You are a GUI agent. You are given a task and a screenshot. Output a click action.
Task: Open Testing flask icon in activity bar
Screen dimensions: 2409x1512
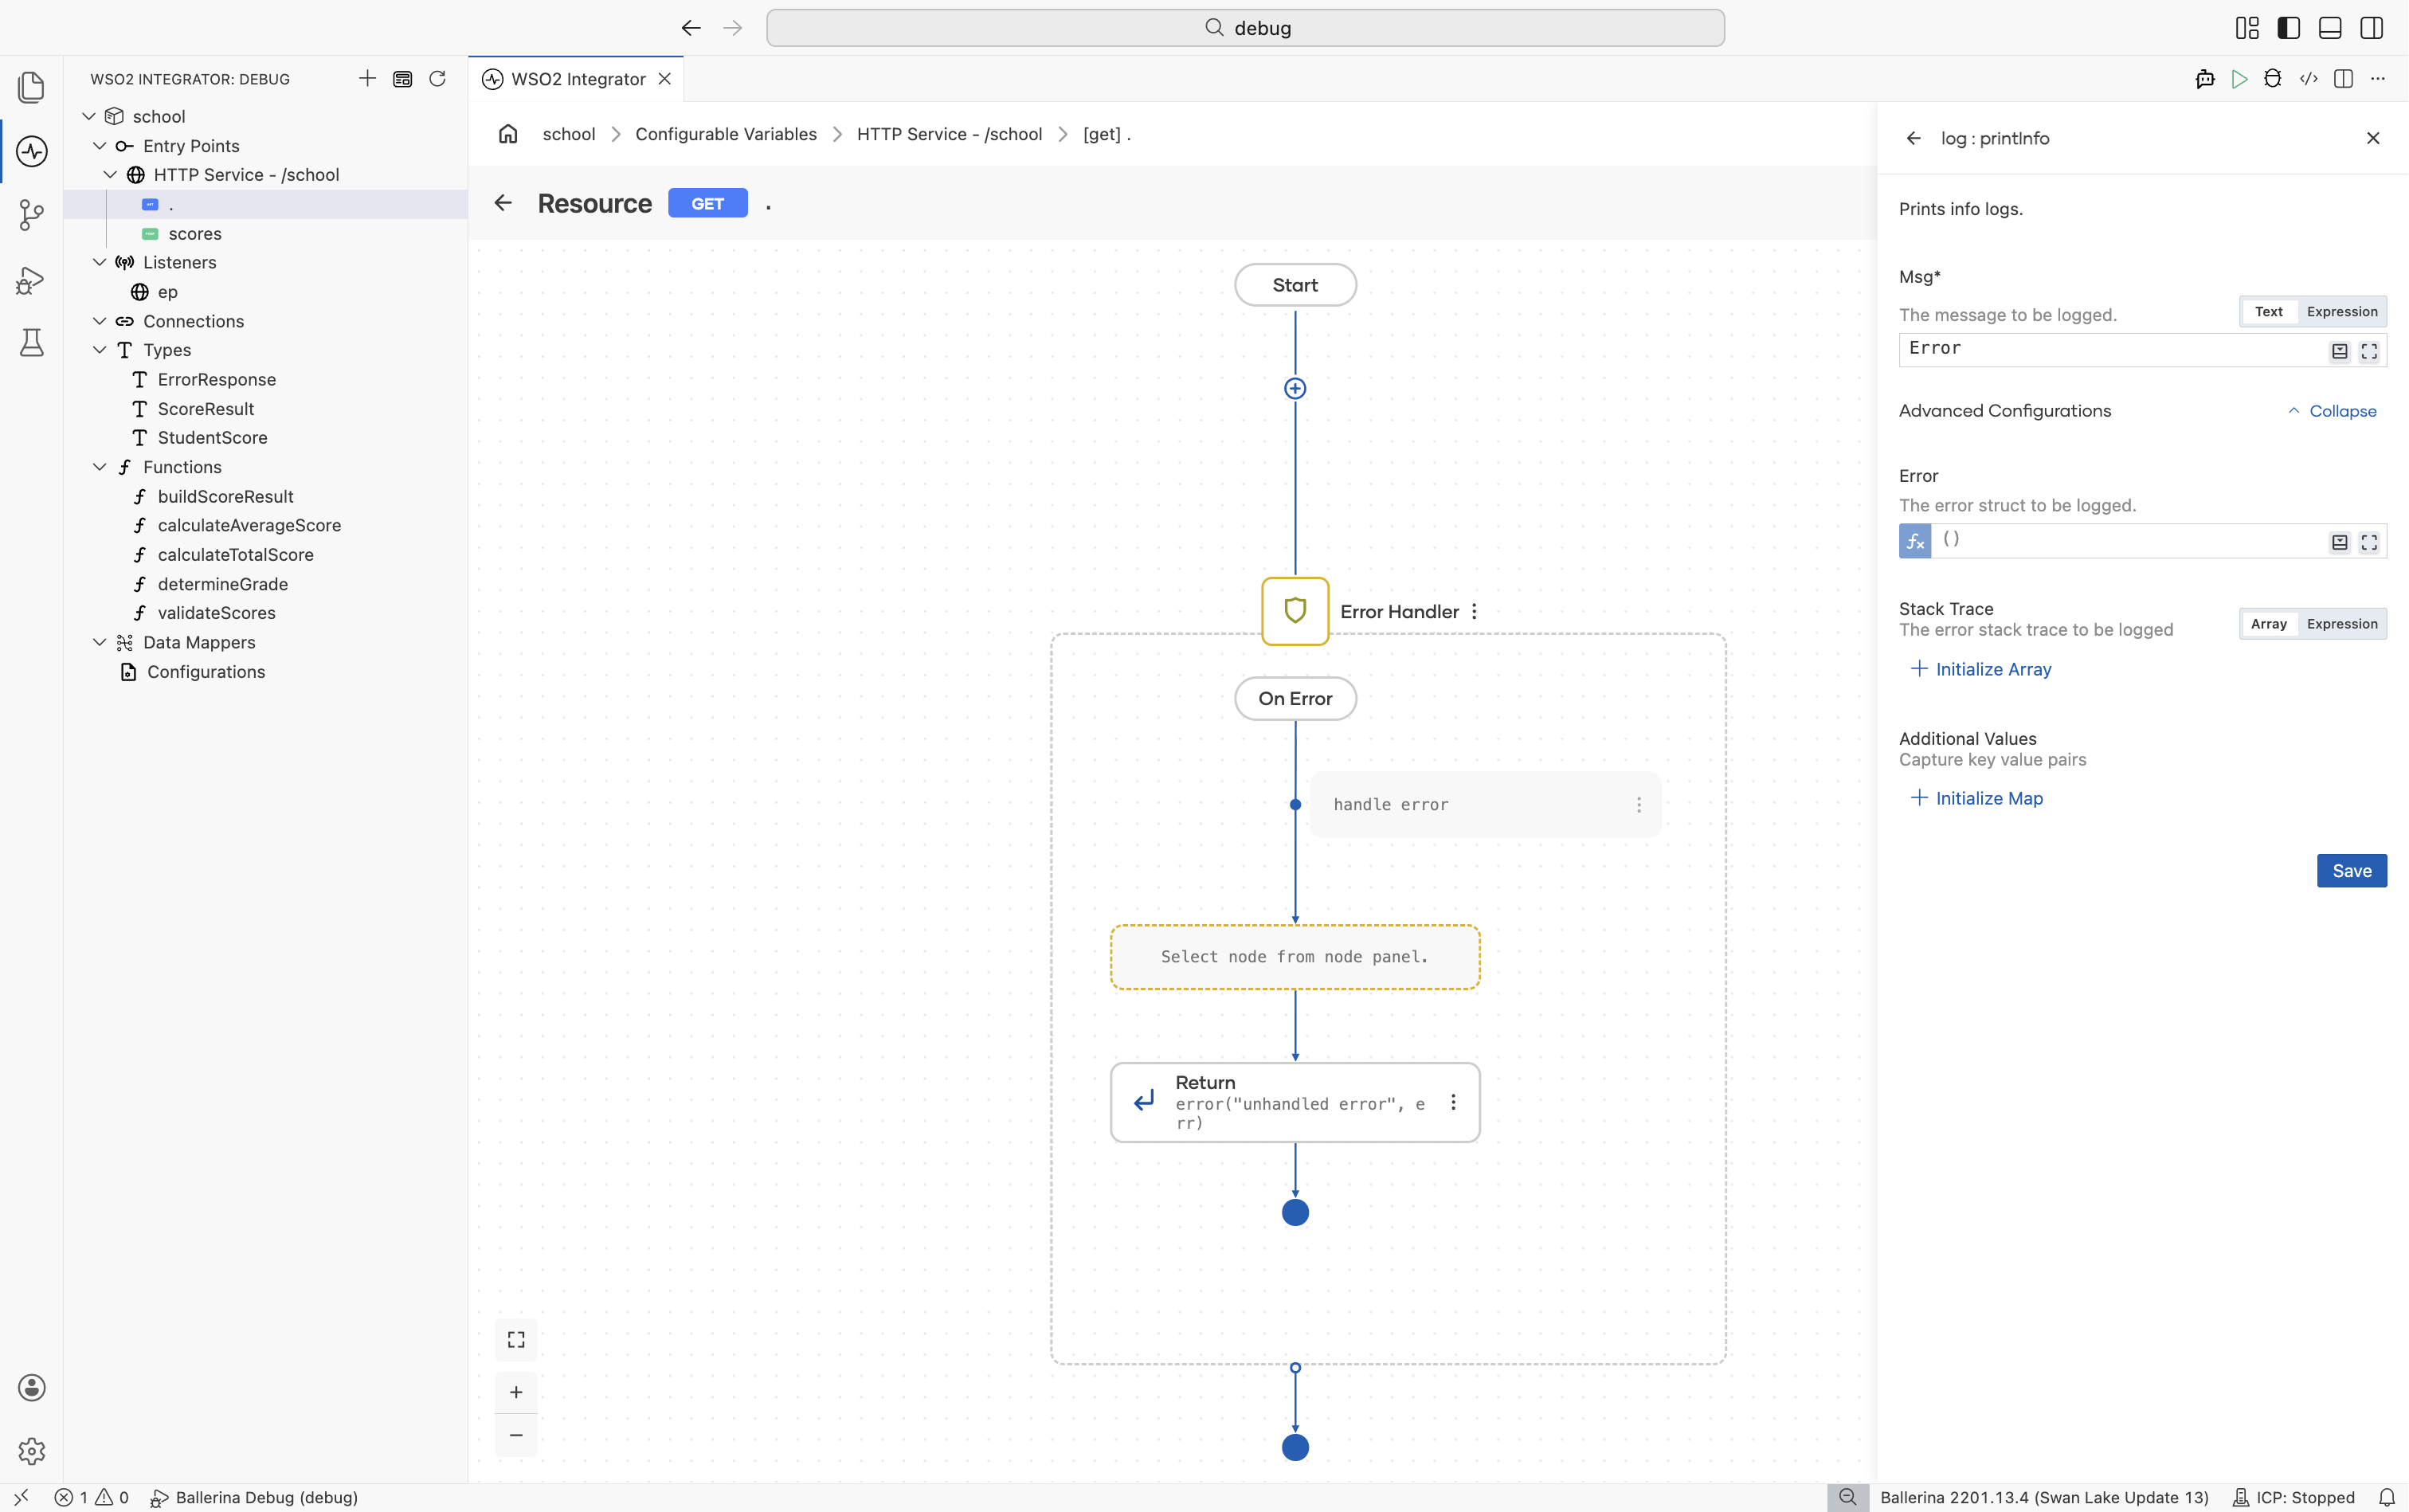[31, 343]
